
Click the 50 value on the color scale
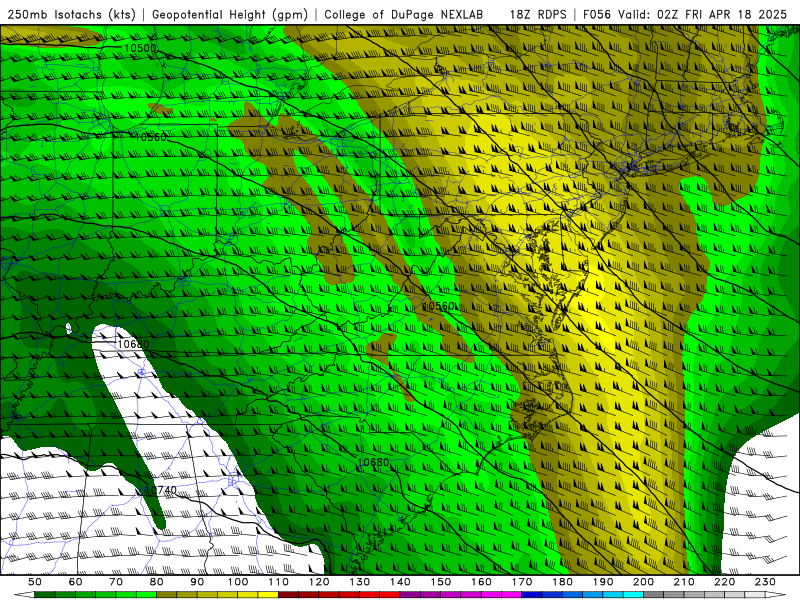coord(35,582)
